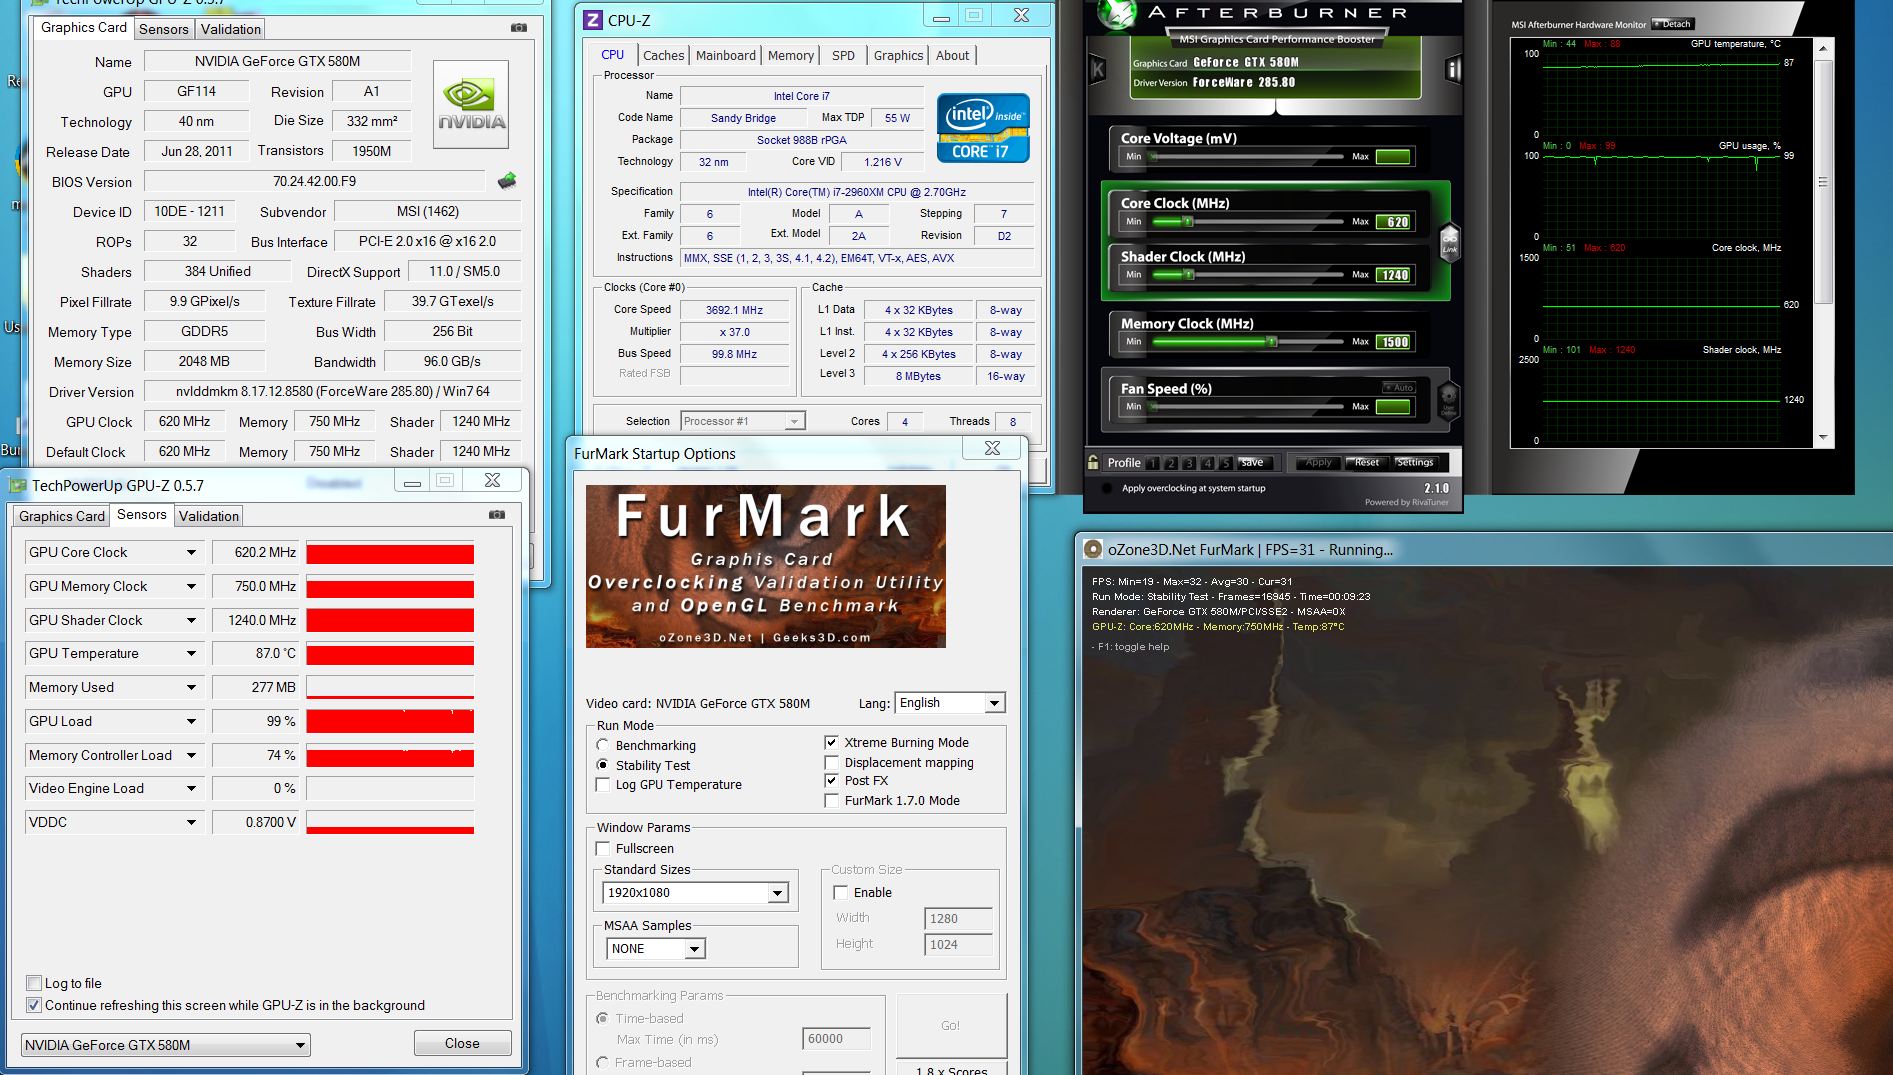Click Detach on Hardware Monitor

pyautogui.click(x=1672, y=24)
